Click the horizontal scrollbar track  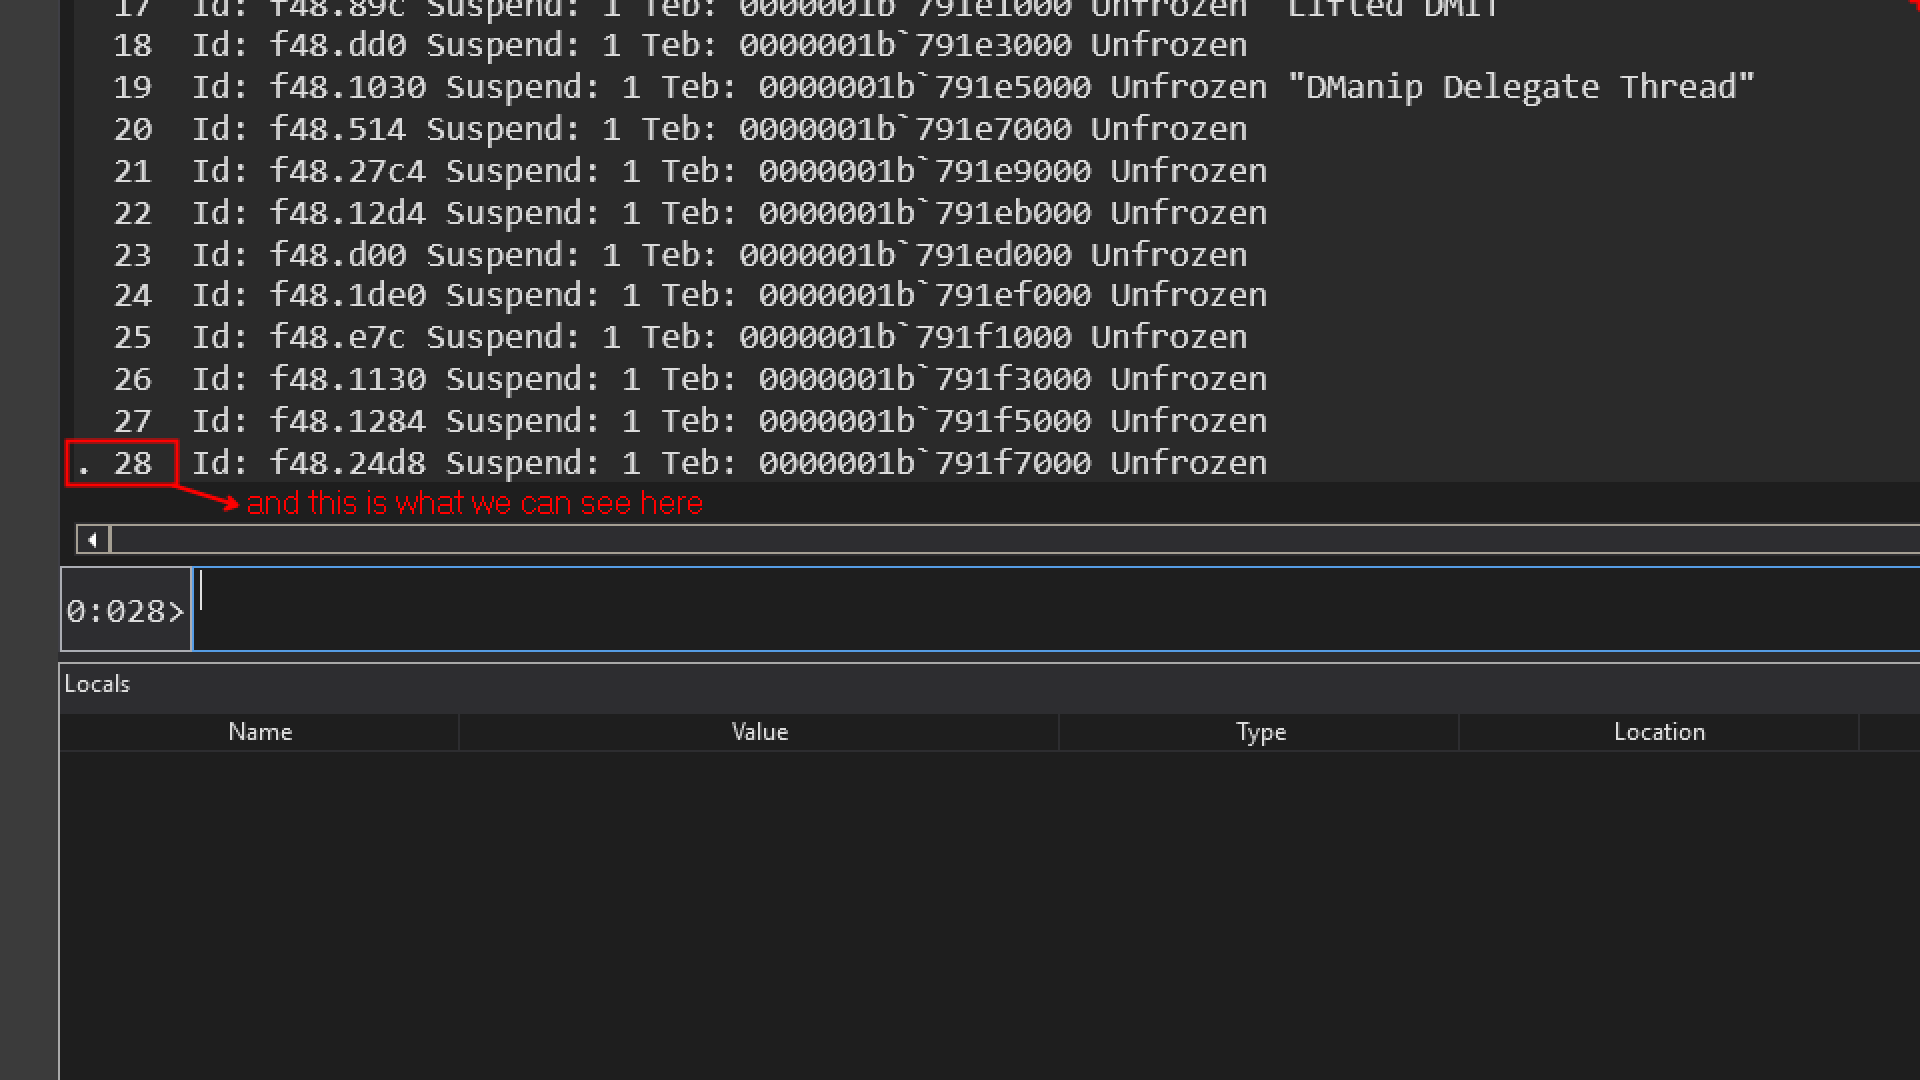1000,540
